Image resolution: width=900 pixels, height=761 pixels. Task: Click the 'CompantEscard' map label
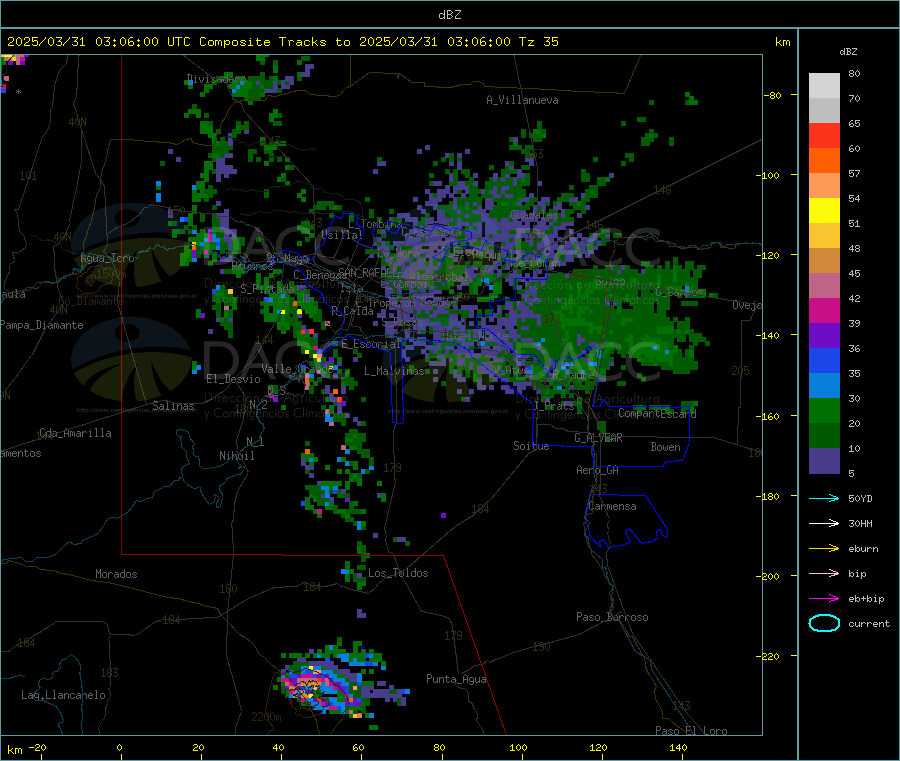657,413
